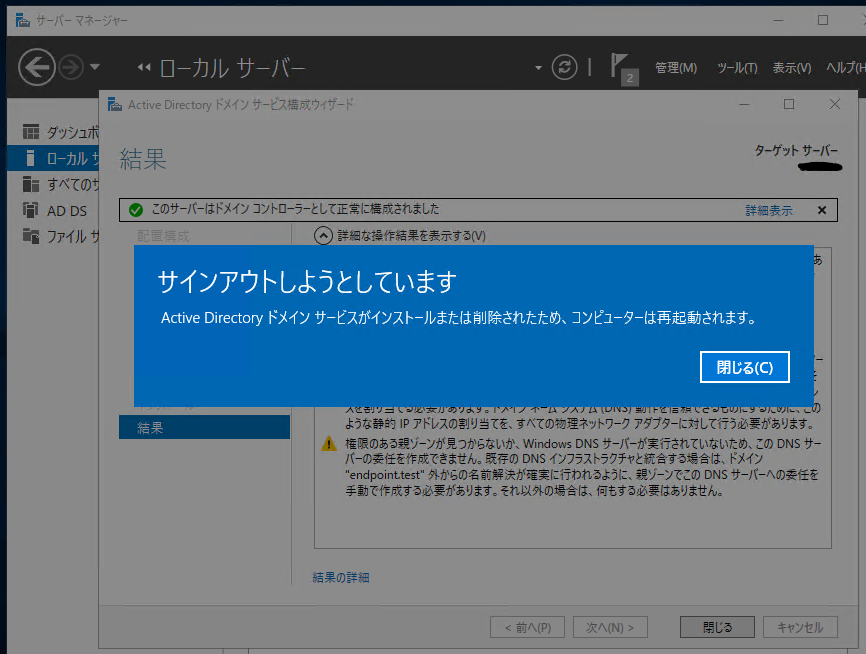Open the ツール(T) menu
866x654 pixels.
pyautogui.click(x=737, y=68)
